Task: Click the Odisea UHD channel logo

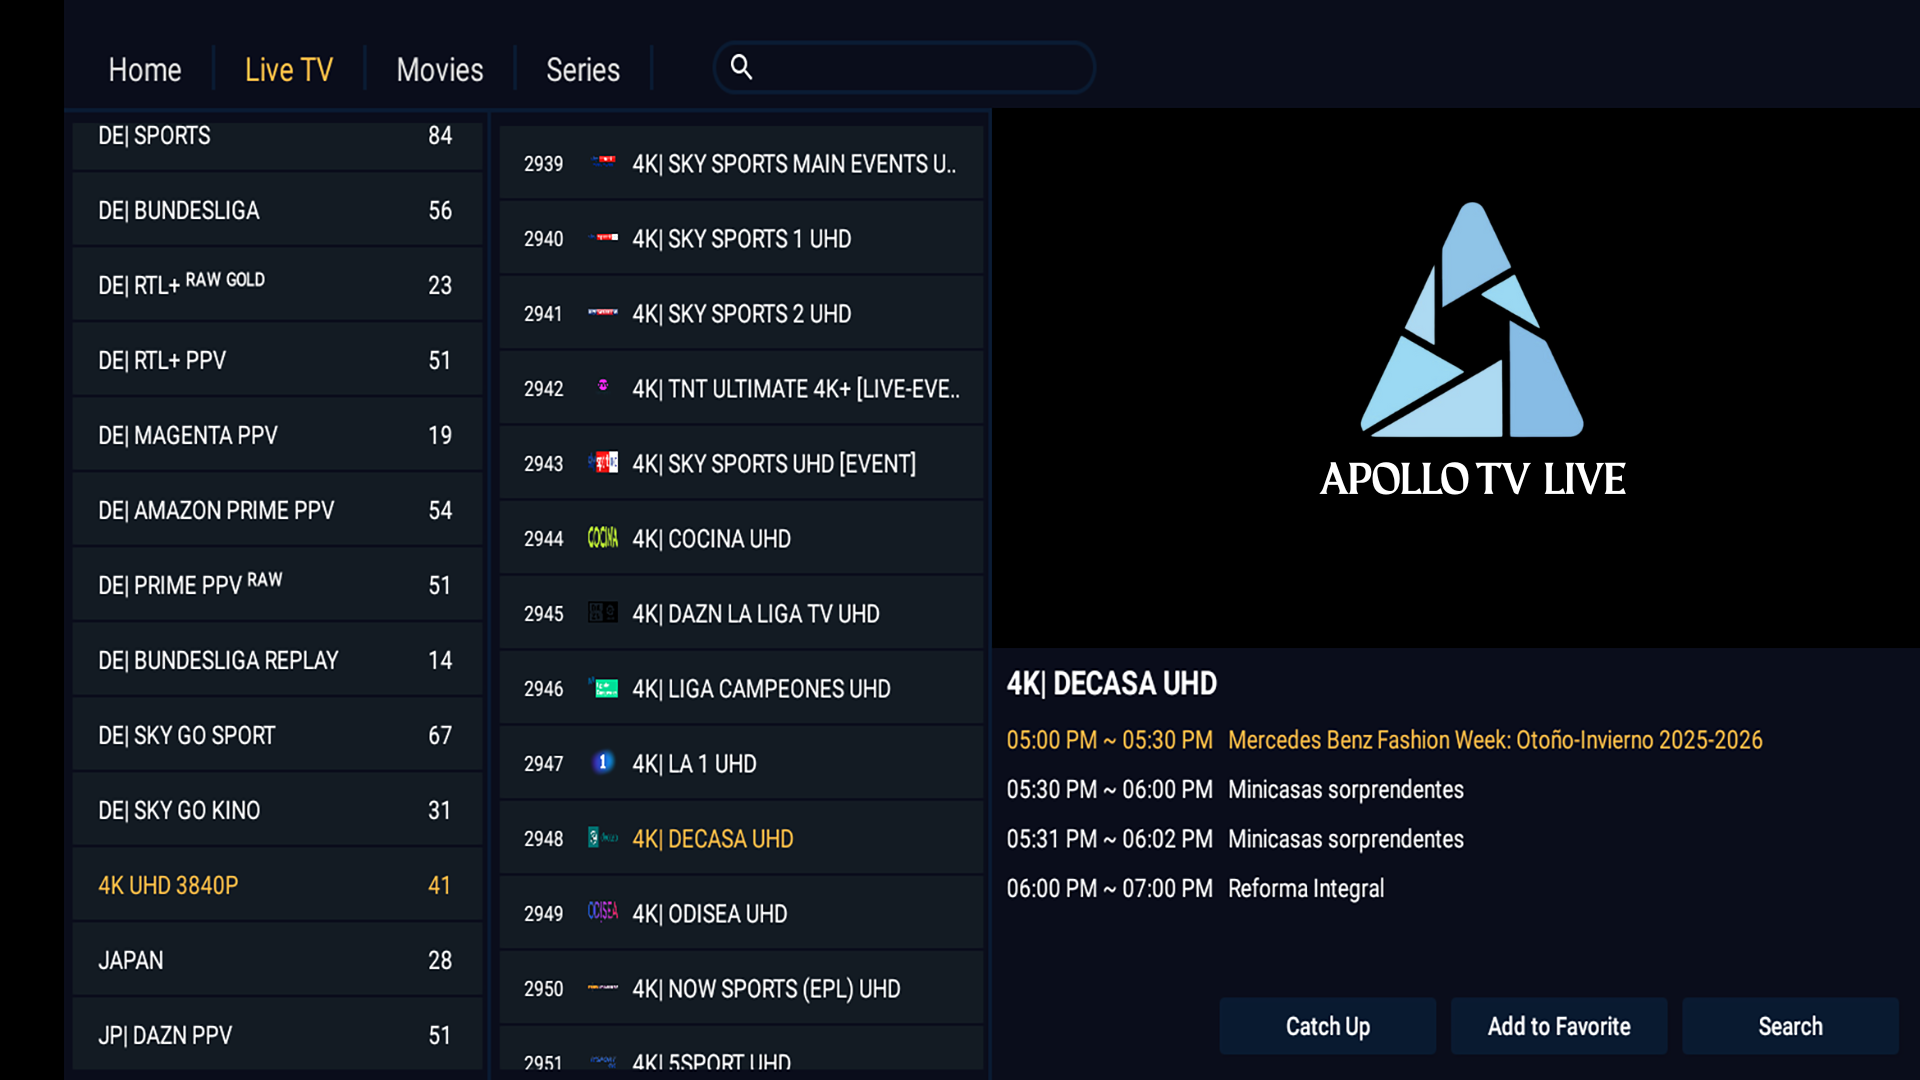Action: [x=603, y=913]
